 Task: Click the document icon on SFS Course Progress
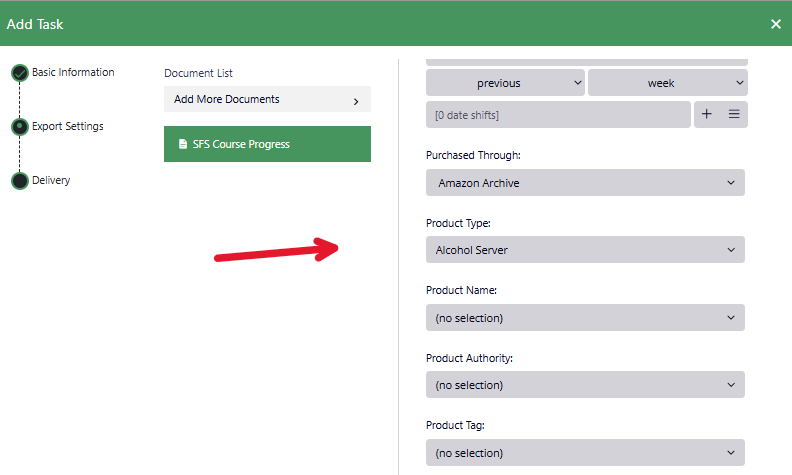coord(182,144)
